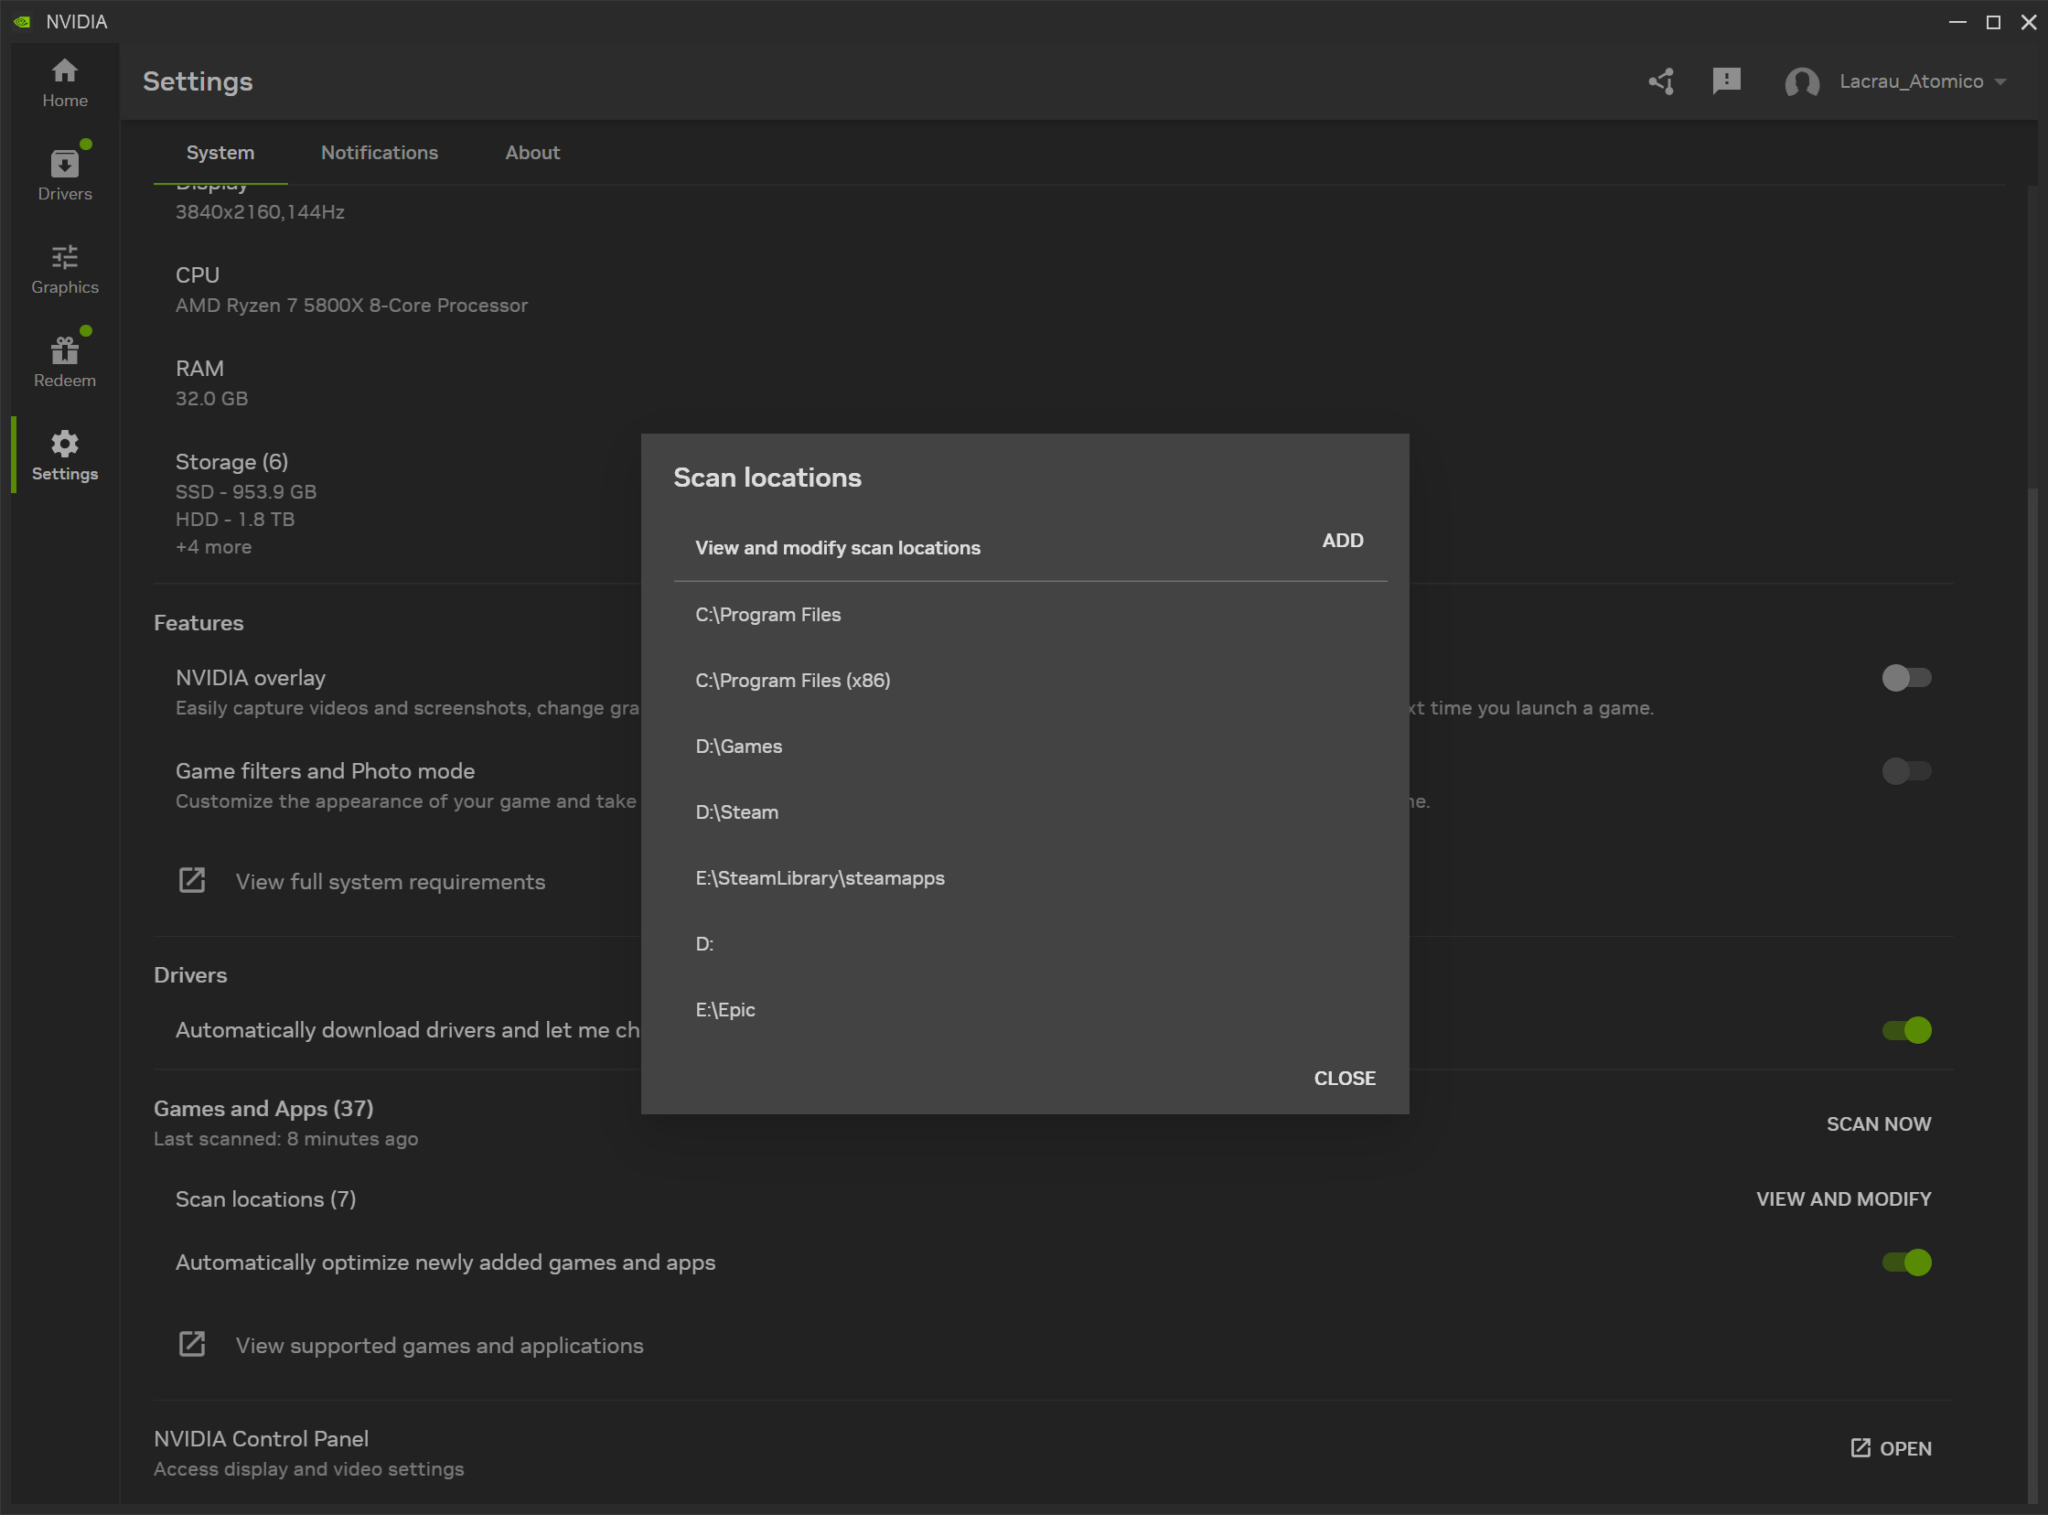The image size is (2048, 1515).
Task: Click ADD in Scan locations dialog
Action: [1342, 541]
